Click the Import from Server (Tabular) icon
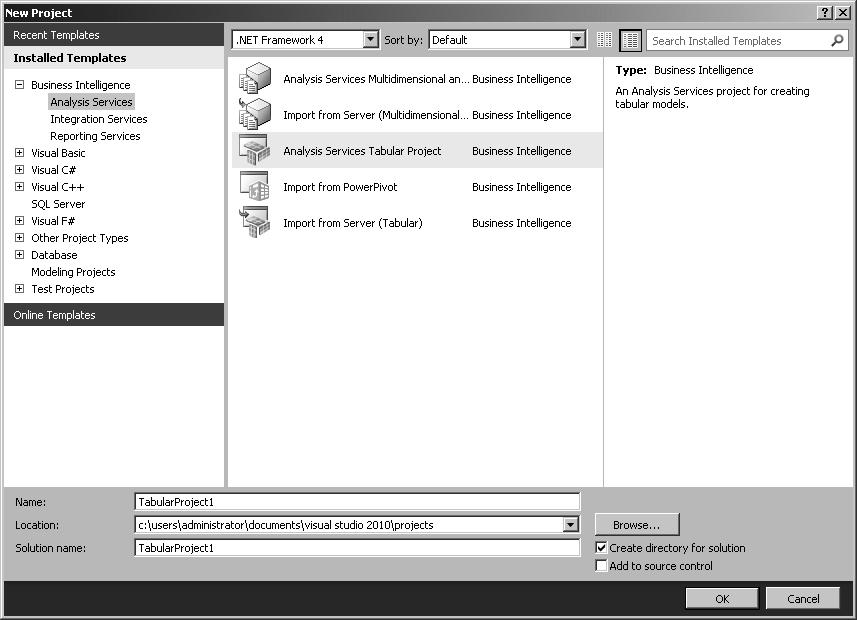Screen dimensions: 857x620 (255, 222)
